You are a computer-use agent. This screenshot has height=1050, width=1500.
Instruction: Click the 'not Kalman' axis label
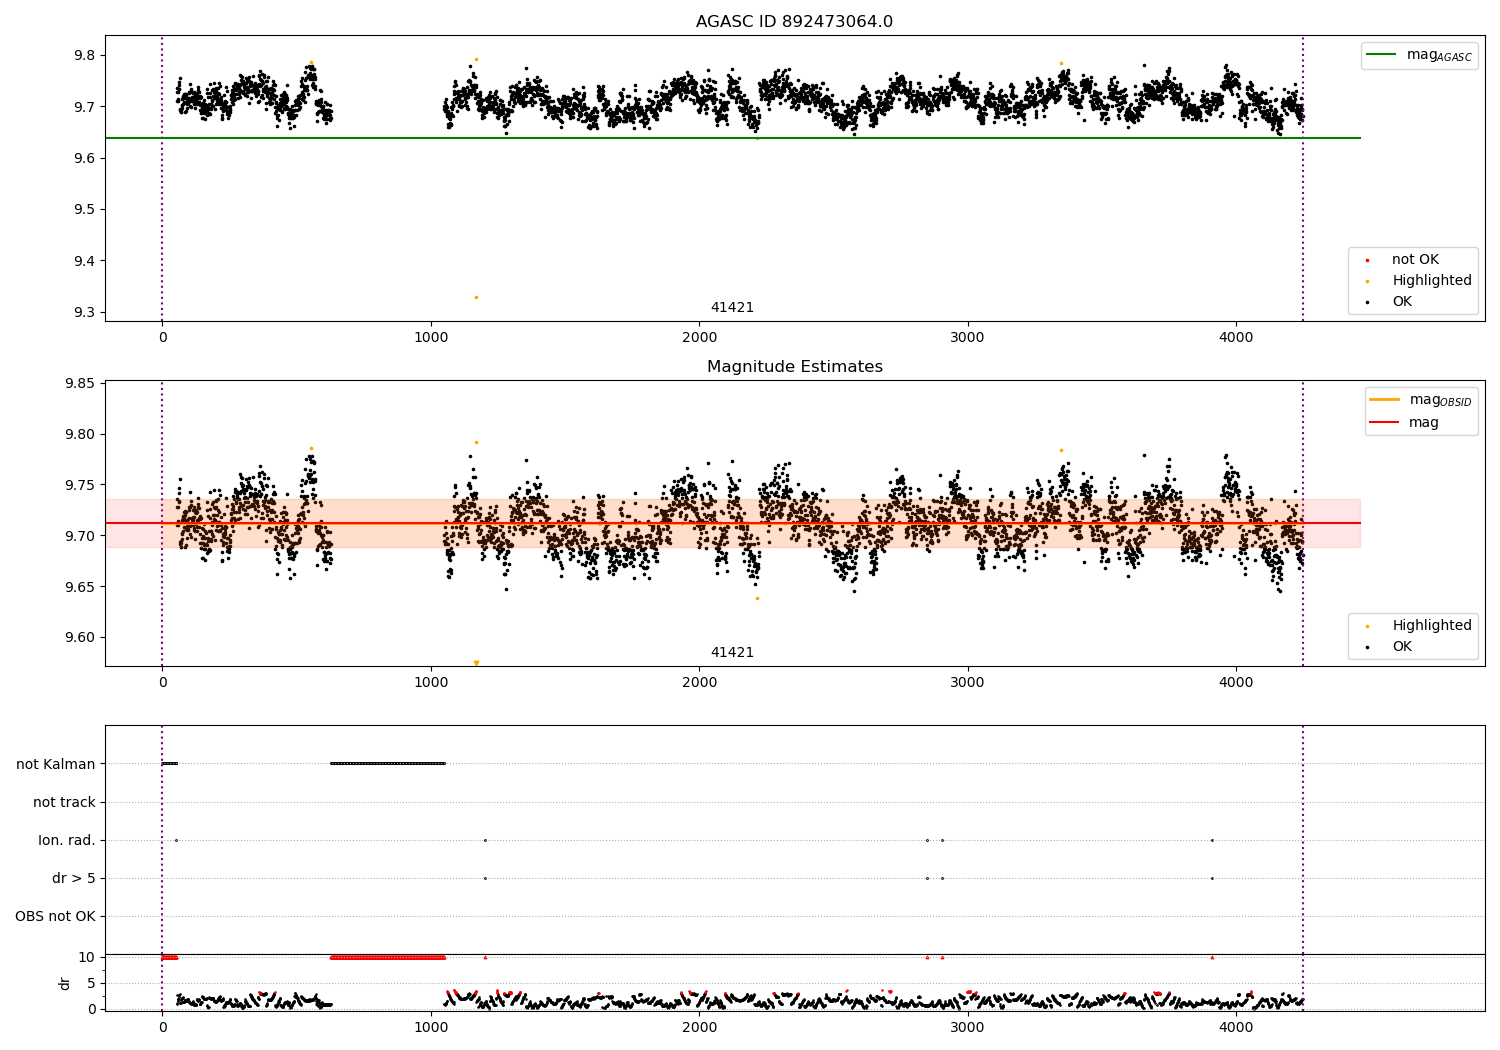point(56,764)
